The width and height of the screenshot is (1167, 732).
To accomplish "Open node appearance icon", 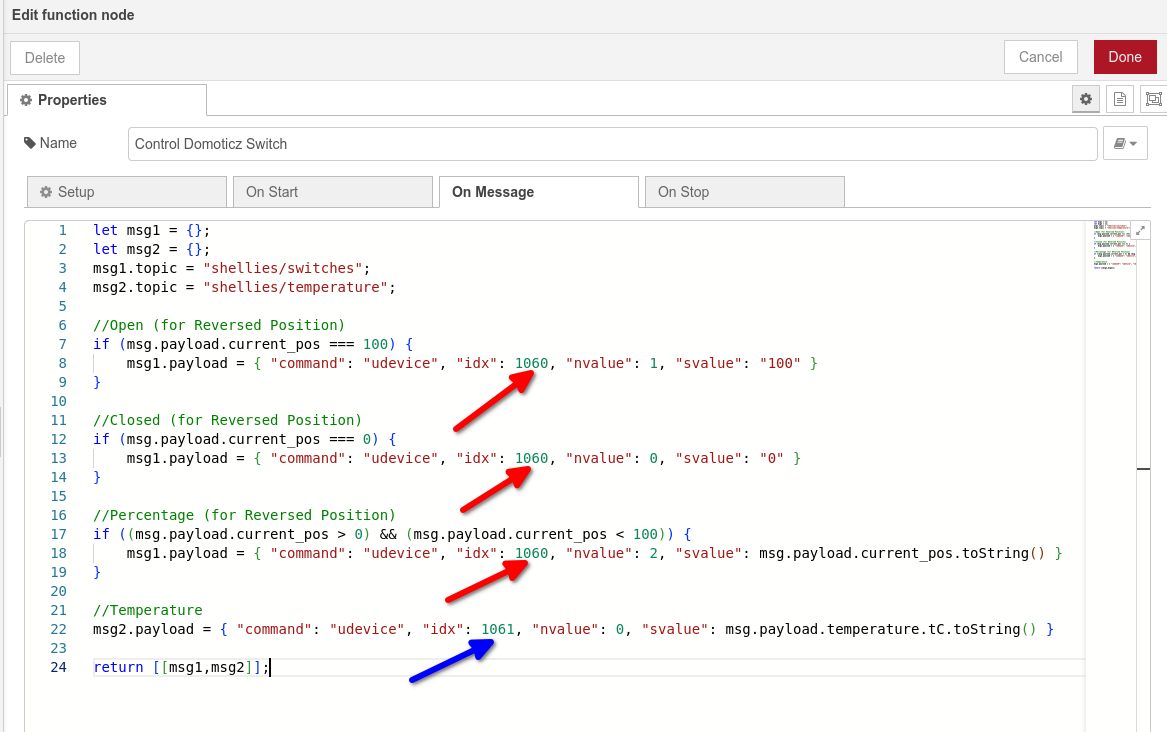I will (x=1154, y=99).
